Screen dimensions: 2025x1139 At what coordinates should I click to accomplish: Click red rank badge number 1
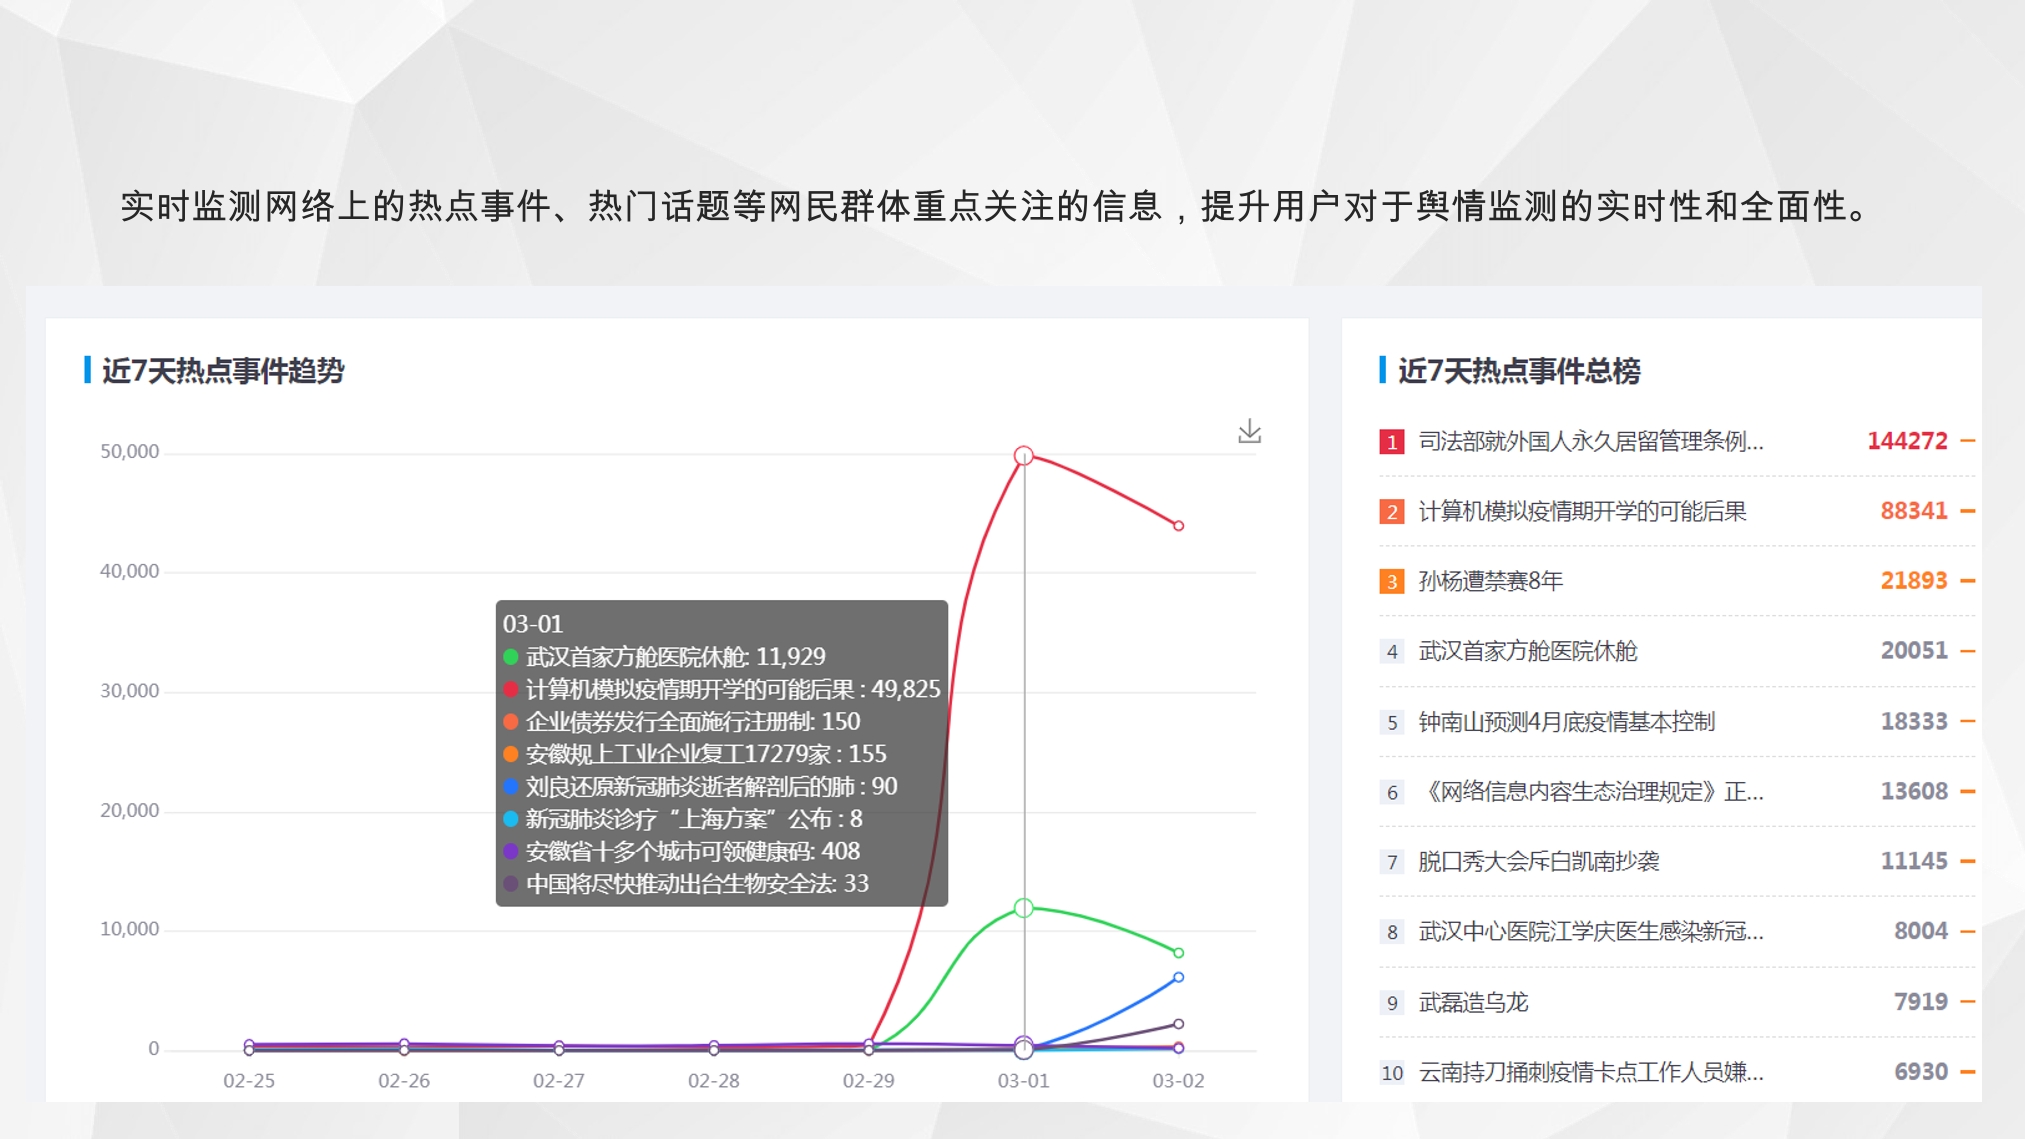[1391, 441]
